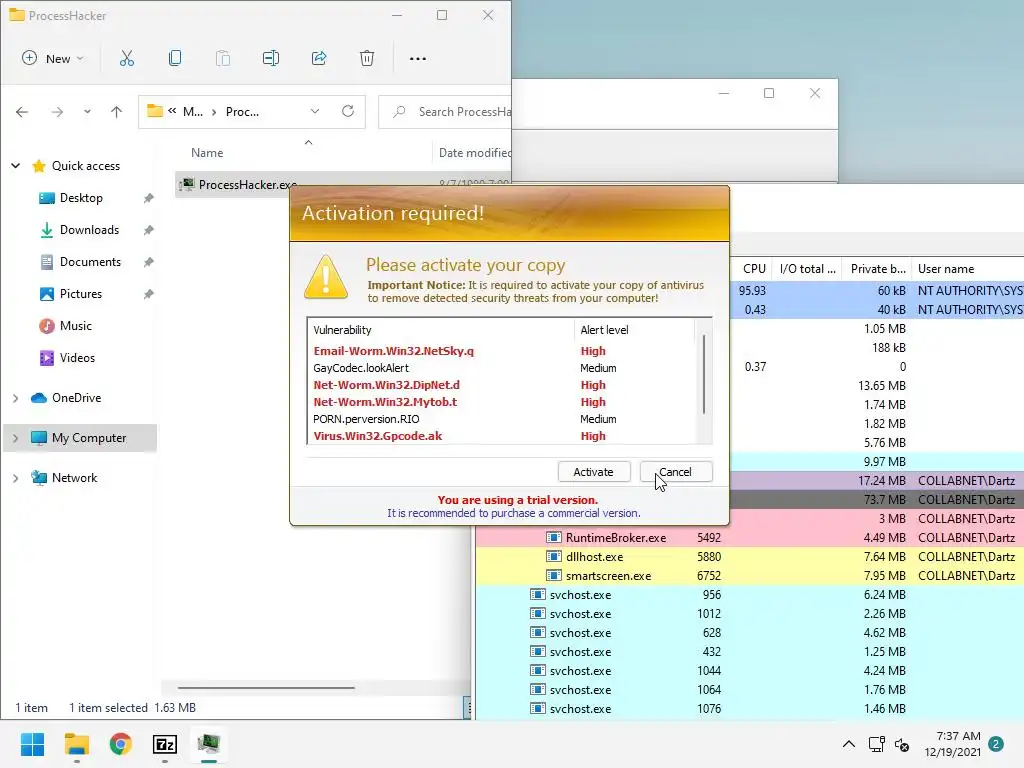The height and width of the screenshot is (768, 1024).
Task: Click the Delete trash icon in Explorer toolbar
Action: 367,58
